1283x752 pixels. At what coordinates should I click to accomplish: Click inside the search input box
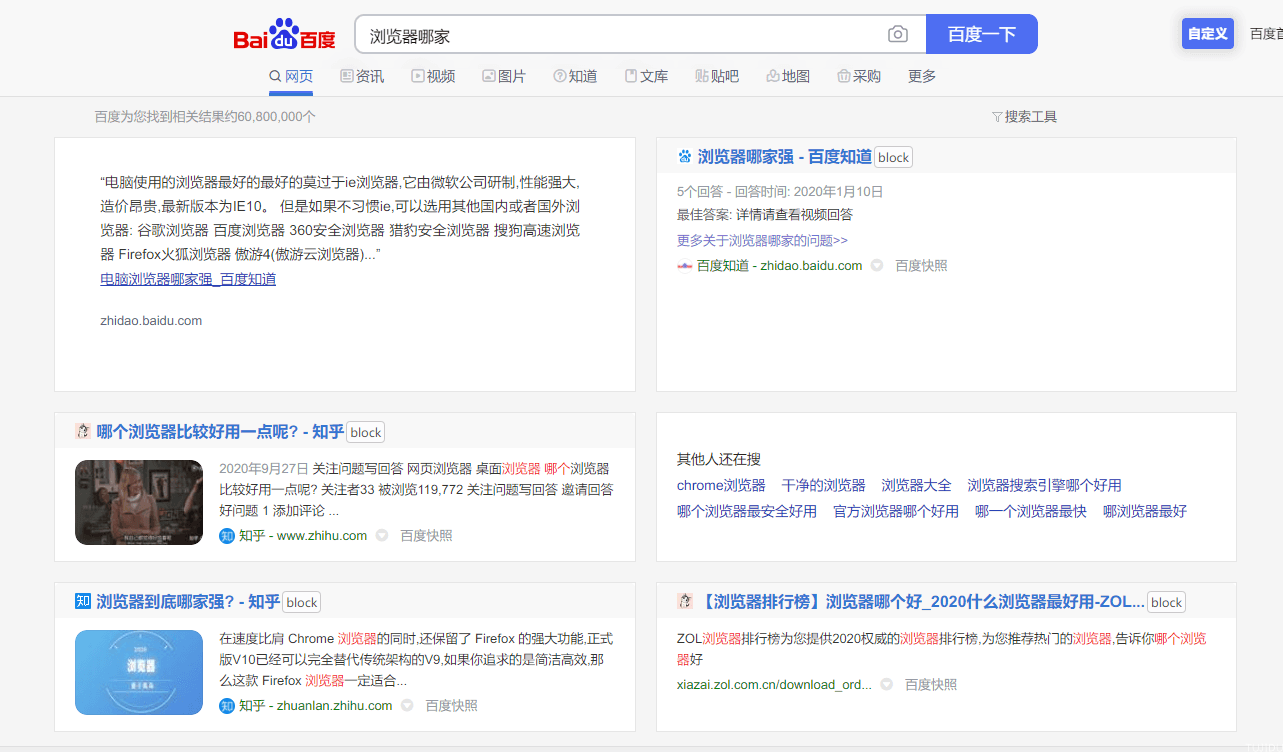click(x=600, y=33)
